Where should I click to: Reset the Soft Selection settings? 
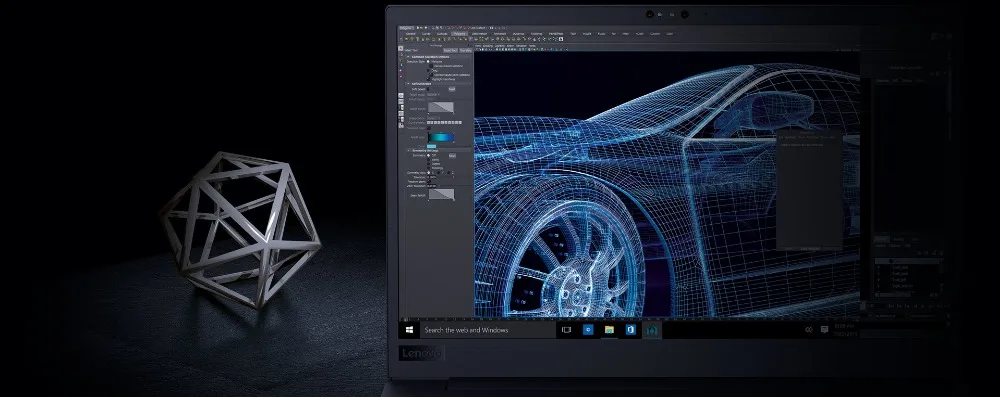pyautogui.click(x=452, y=89)
